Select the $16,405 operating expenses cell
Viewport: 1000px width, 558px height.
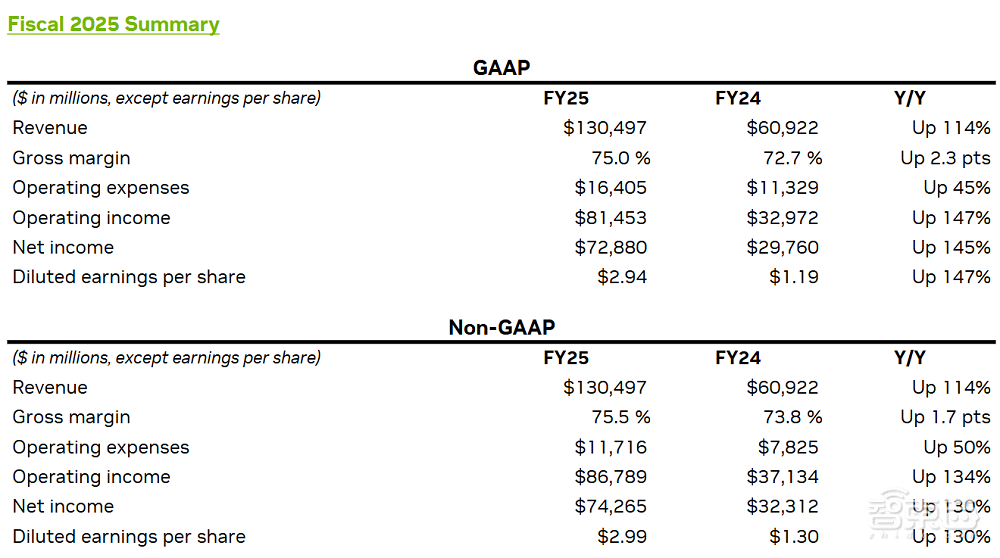[610, 188]
